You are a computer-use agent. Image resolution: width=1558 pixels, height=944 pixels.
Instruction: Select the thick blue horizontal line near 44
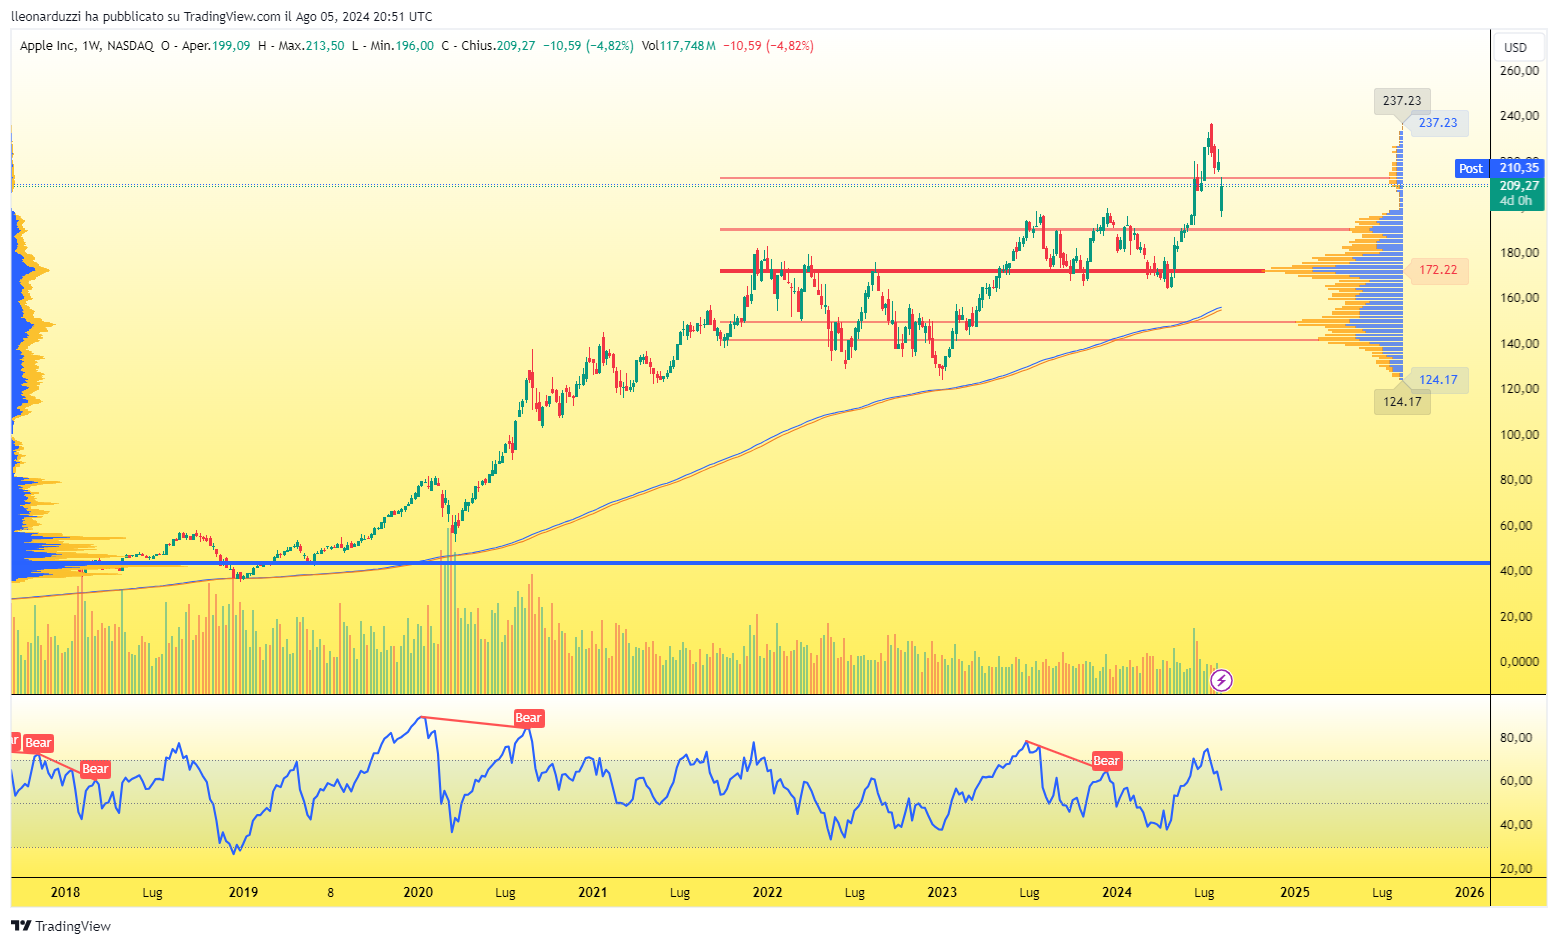(x=750, y=563)
